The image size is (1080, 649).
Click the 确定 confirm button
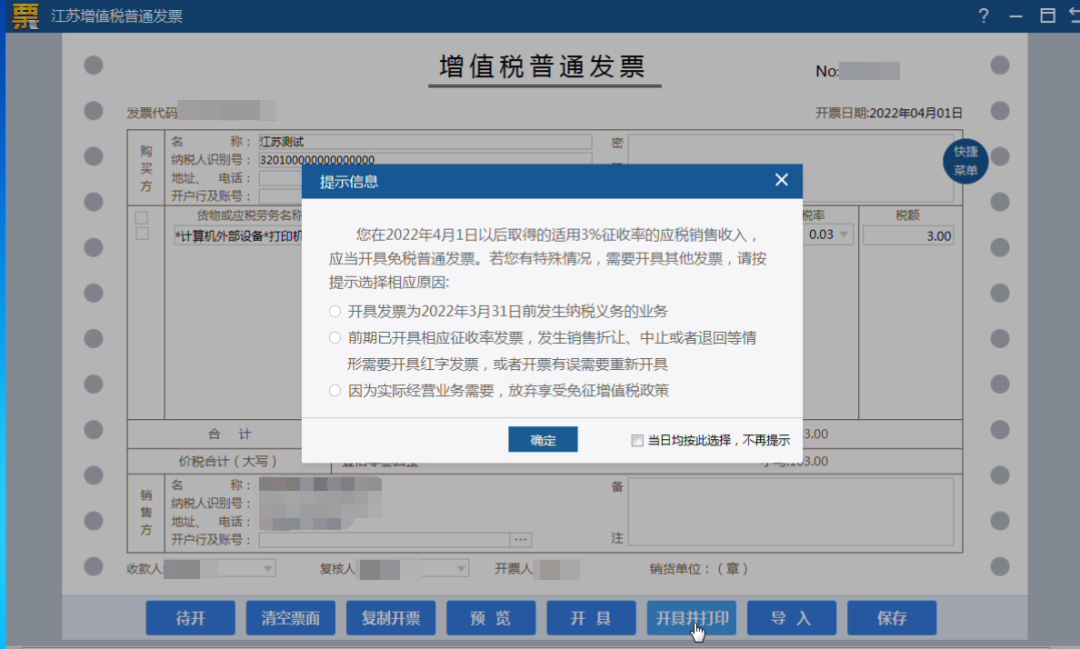543,439
